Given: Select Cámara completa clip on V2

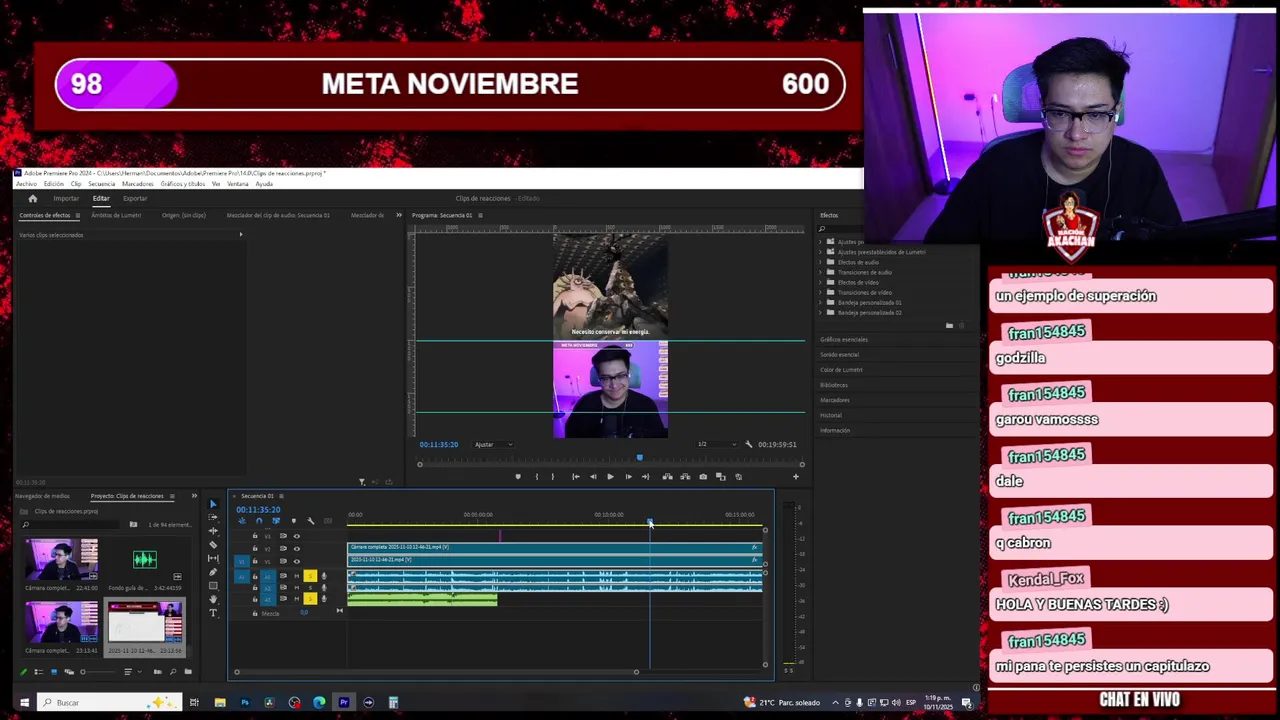Looking at the screenshot, I should (x=555, y=548).
